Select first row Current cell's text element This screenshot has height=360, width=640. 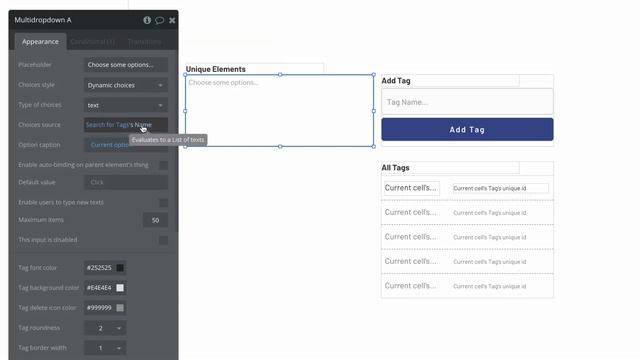(x=411, y=188)
